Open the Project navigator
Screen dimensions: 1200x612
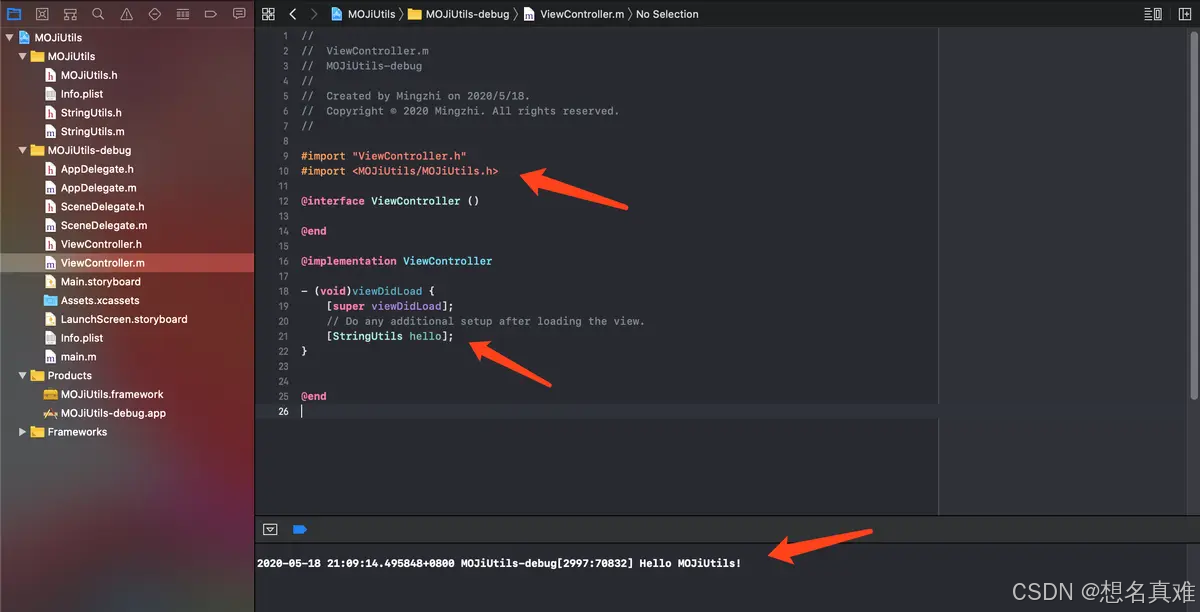(14, 13)
